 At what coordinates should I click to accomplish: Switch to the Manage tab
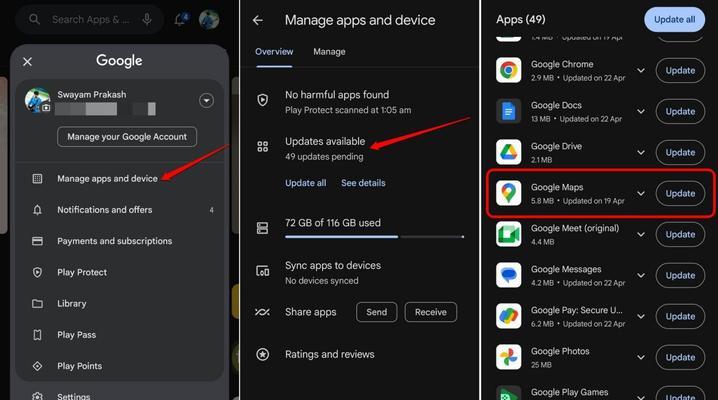tap(329, 52)
